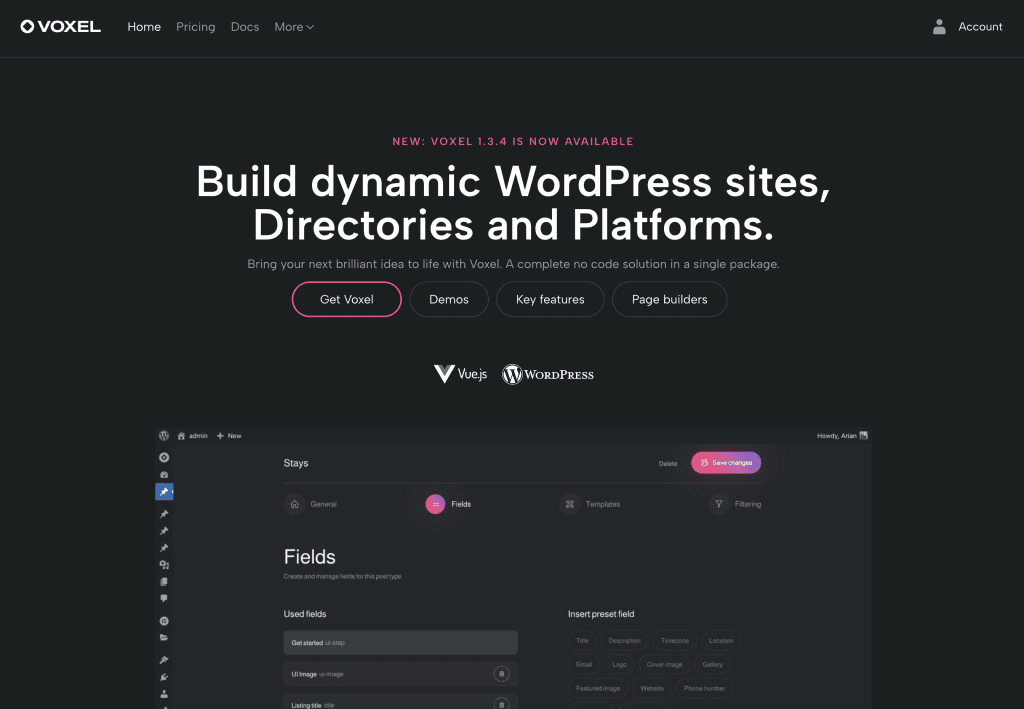Insert the Website preset field
The width and height of the screenshot is (1024, 709).
click(x=652, y=688)
